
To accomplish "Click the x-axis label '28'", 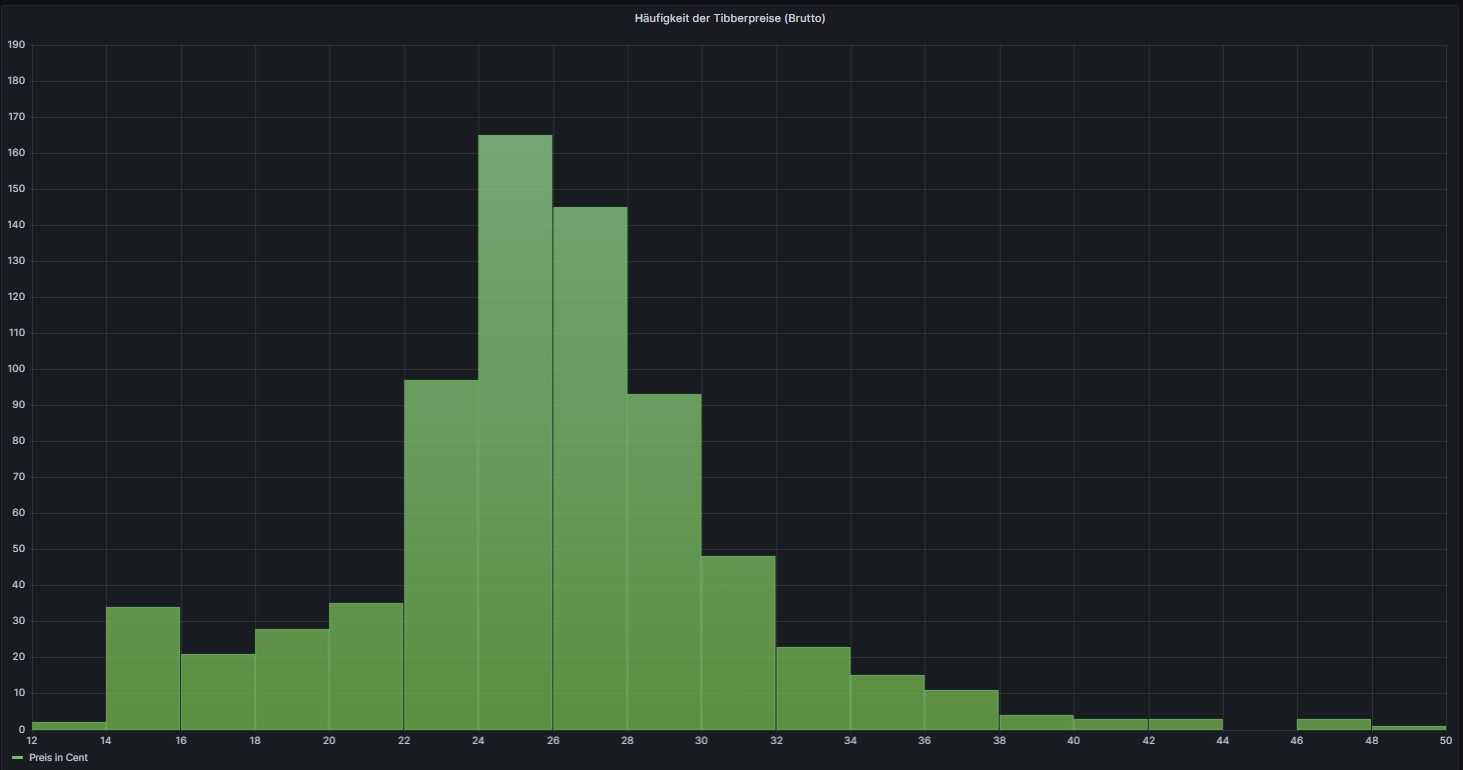I will [627, 741].
